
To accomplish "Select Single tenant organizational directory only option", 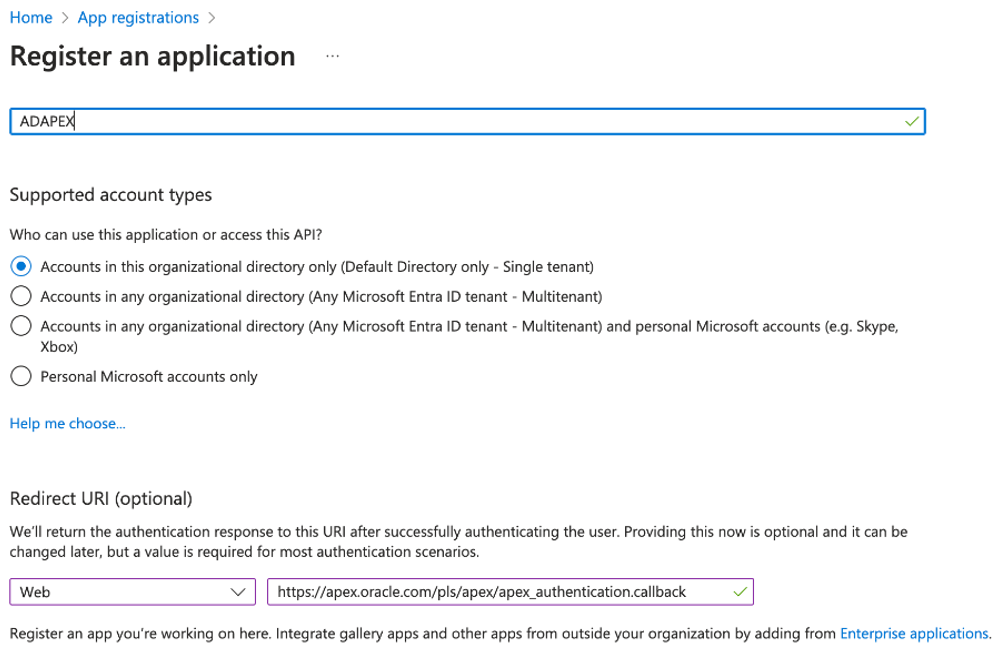I will [x=20, y=267].
